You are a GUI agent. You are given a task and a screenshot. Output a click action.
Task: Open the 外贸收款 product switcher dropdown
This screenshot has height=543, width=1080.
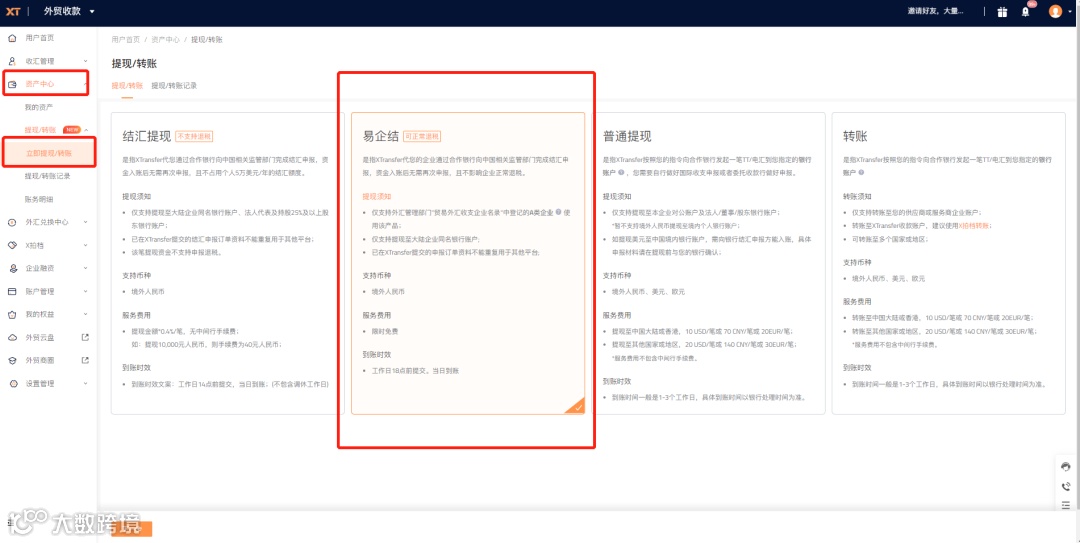pyautogui.click(x=70, y=11)
